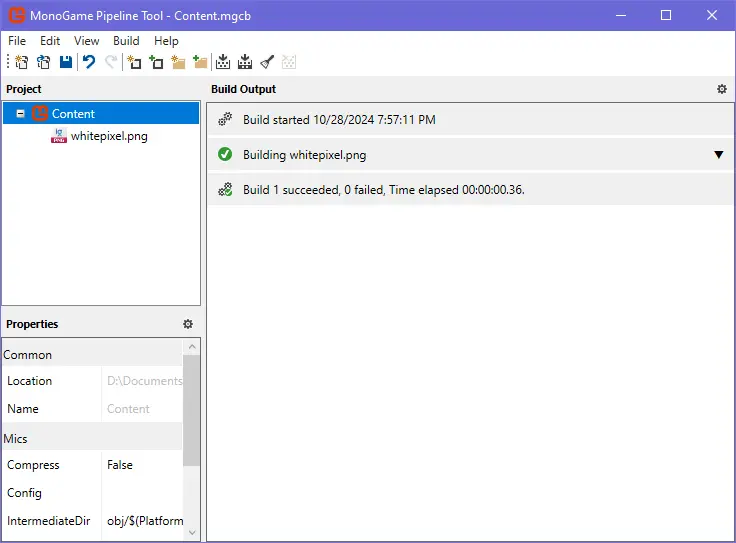This screenshot has height=543, width=736.
Task: Minimize the Pipeline Tool window
Action: [621, 15]
